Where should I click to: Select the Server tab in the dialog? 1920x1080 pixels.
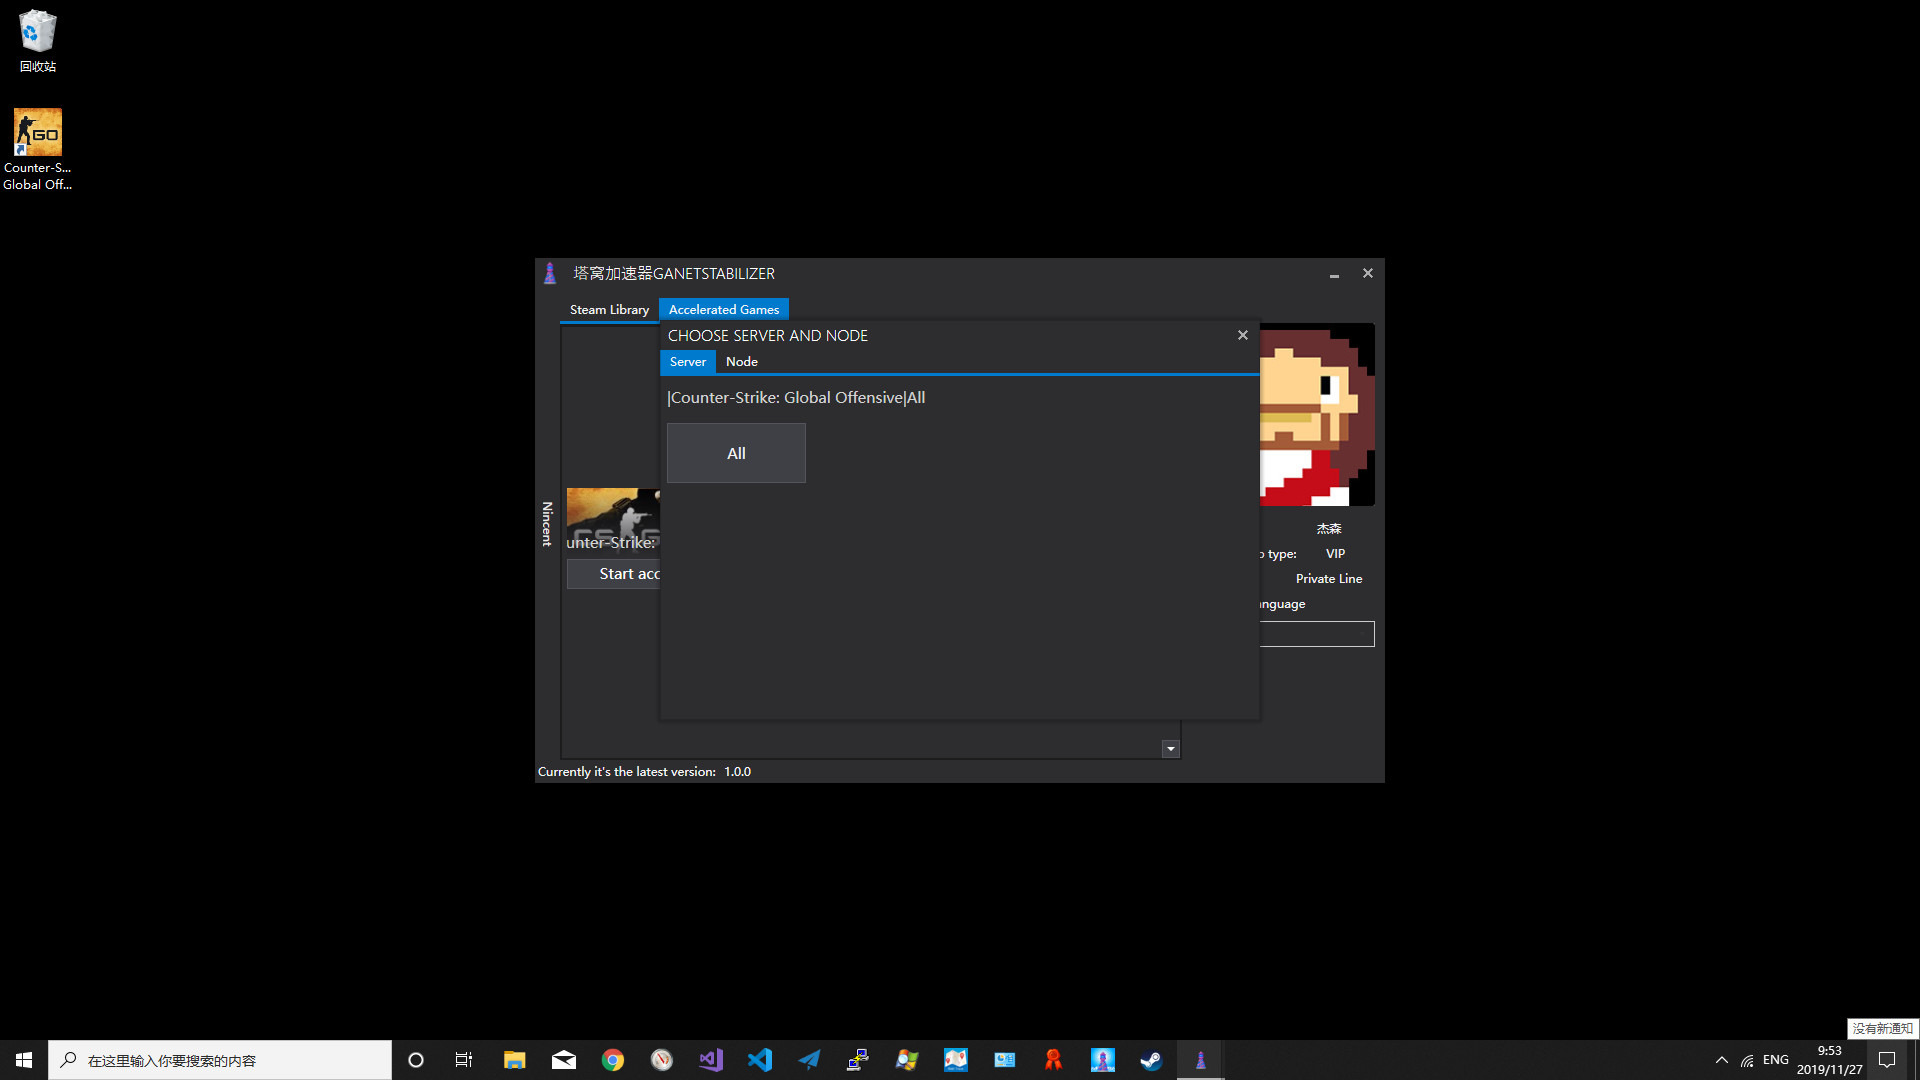tap(688, 361)
